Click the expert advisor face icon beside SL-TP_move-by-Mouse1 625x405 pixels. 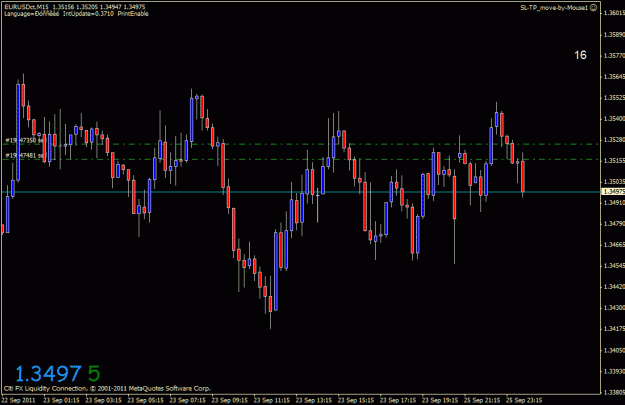coord(594,8)
